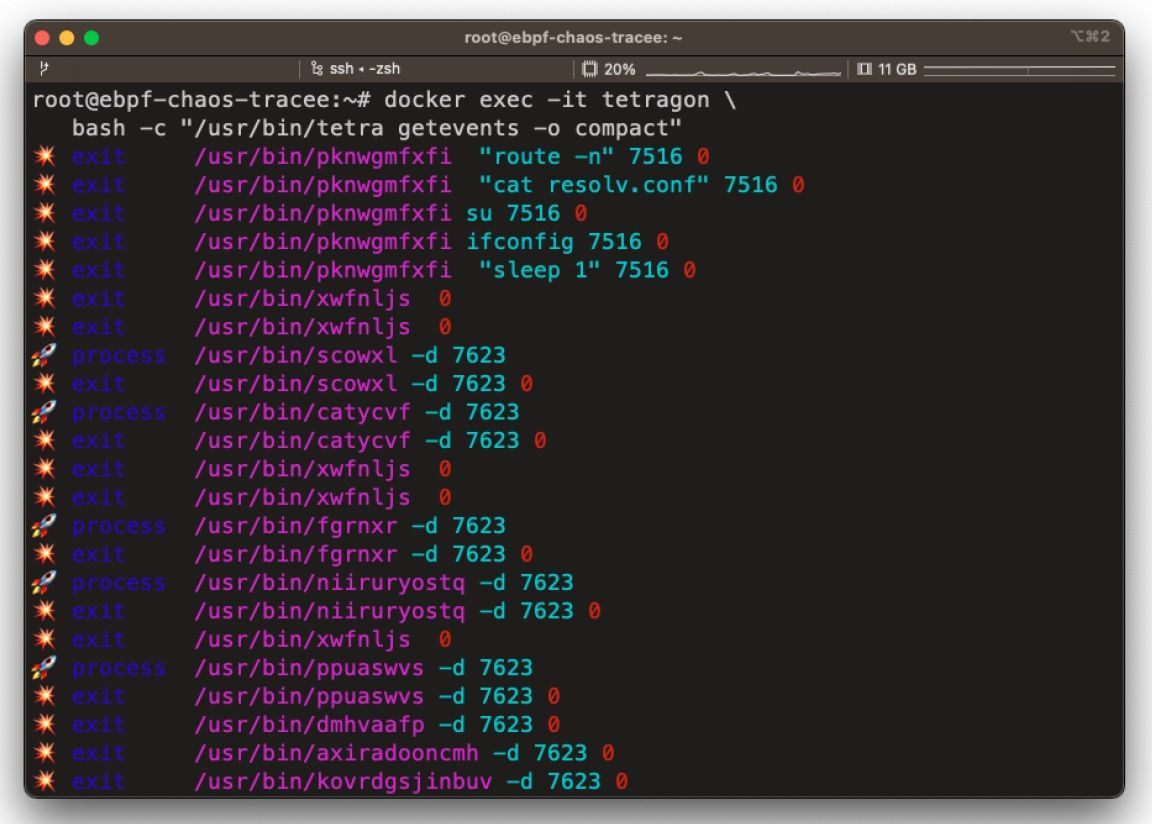Click the "ifconfig" argument text
The width and height of the screenshot is (1152, 824).
[x=519, y=242]
